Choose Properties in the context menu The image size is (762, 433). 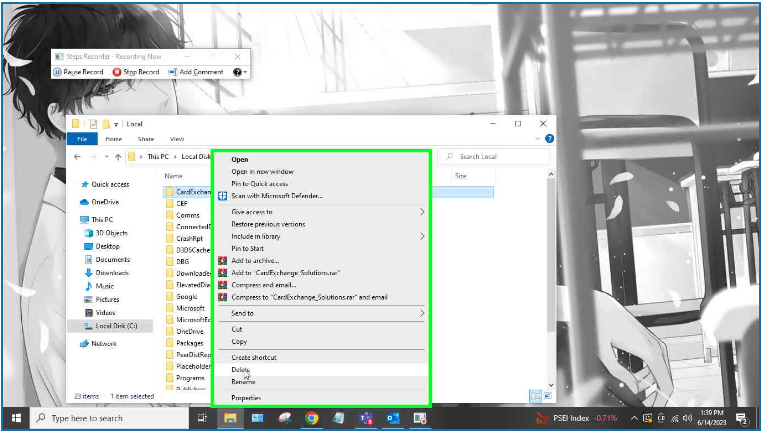321,398
